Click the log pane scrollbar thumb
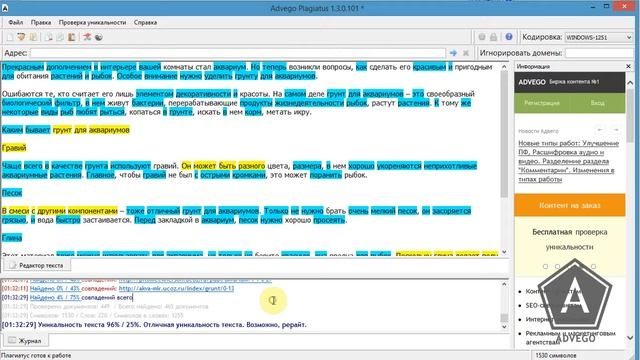640x360 pixels. (504, 318)
